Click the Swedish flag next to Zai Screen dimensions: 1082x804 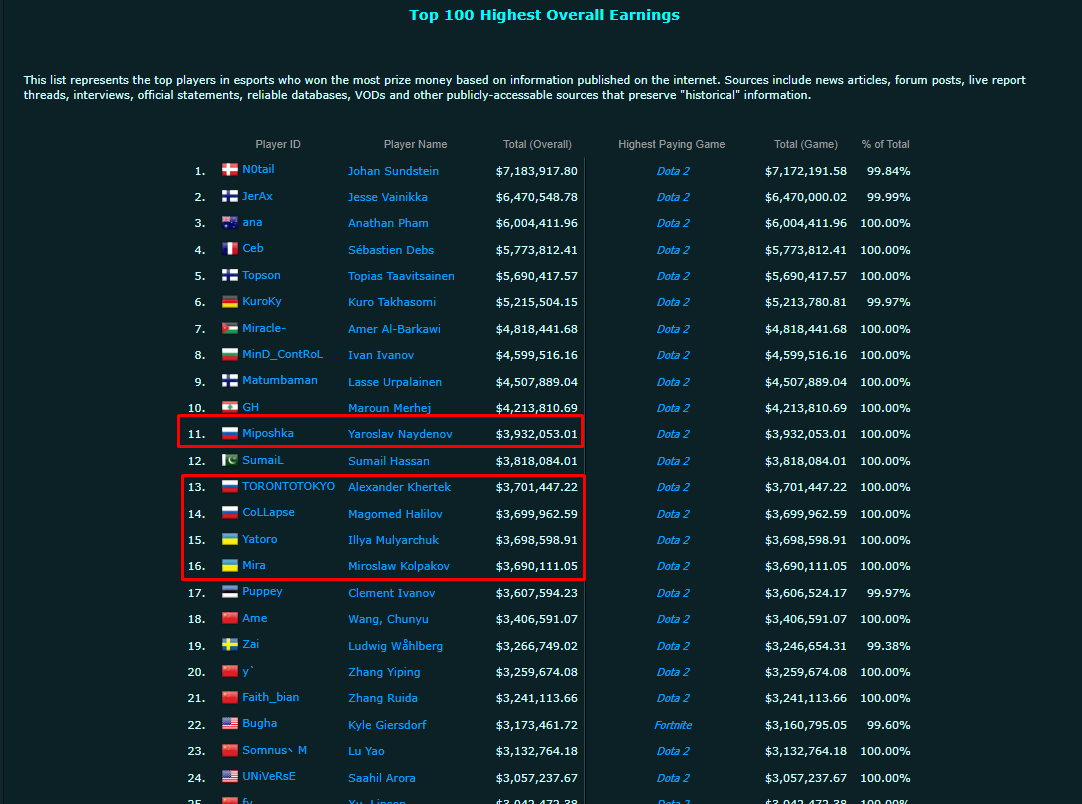coord(229,645)
